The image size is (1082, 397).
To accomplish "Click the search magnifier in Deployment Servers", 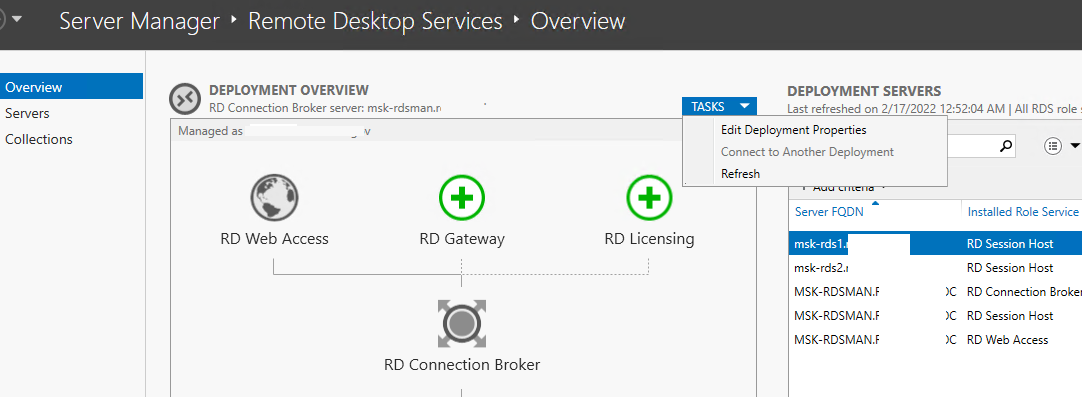I will (x=1006, y=146).
